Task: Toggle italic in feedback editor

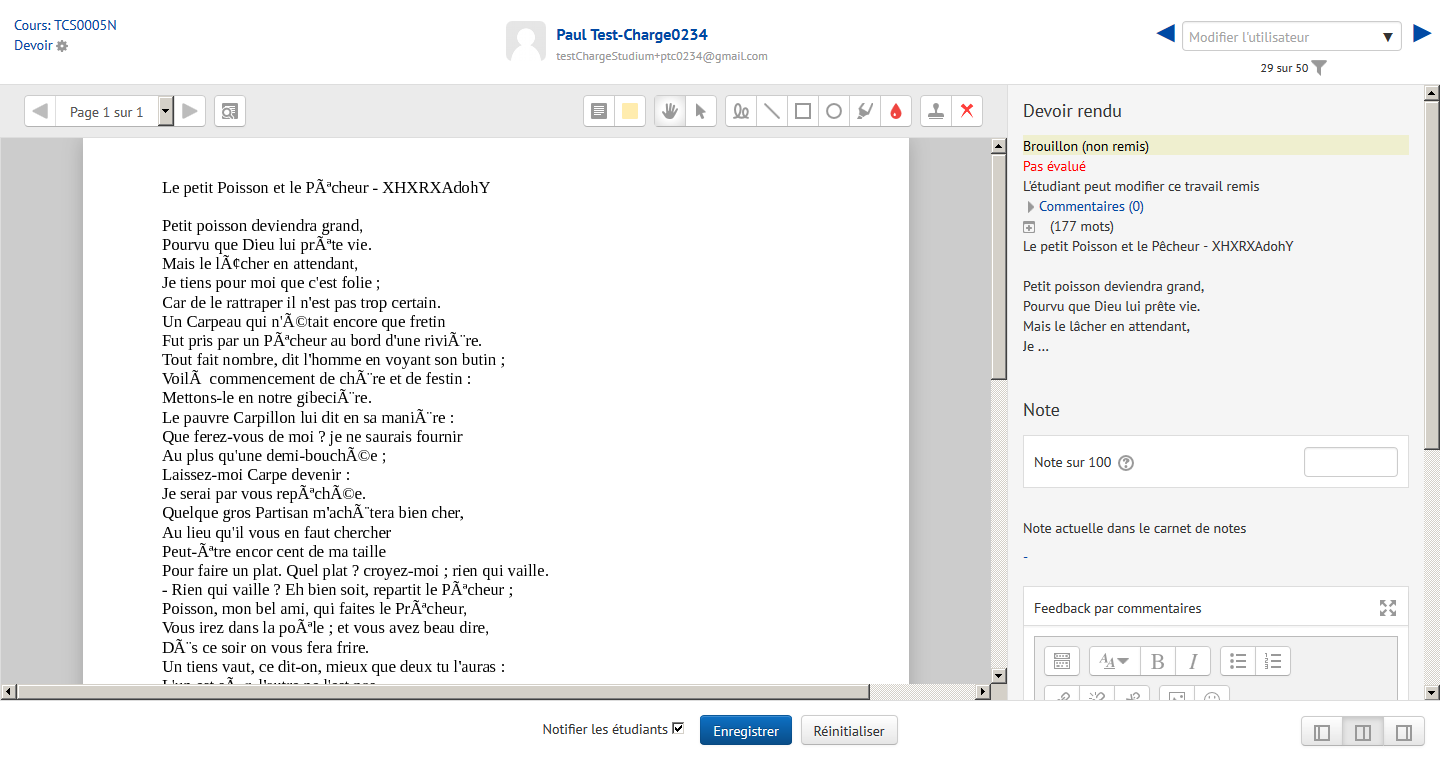Action: (1193, 661)
